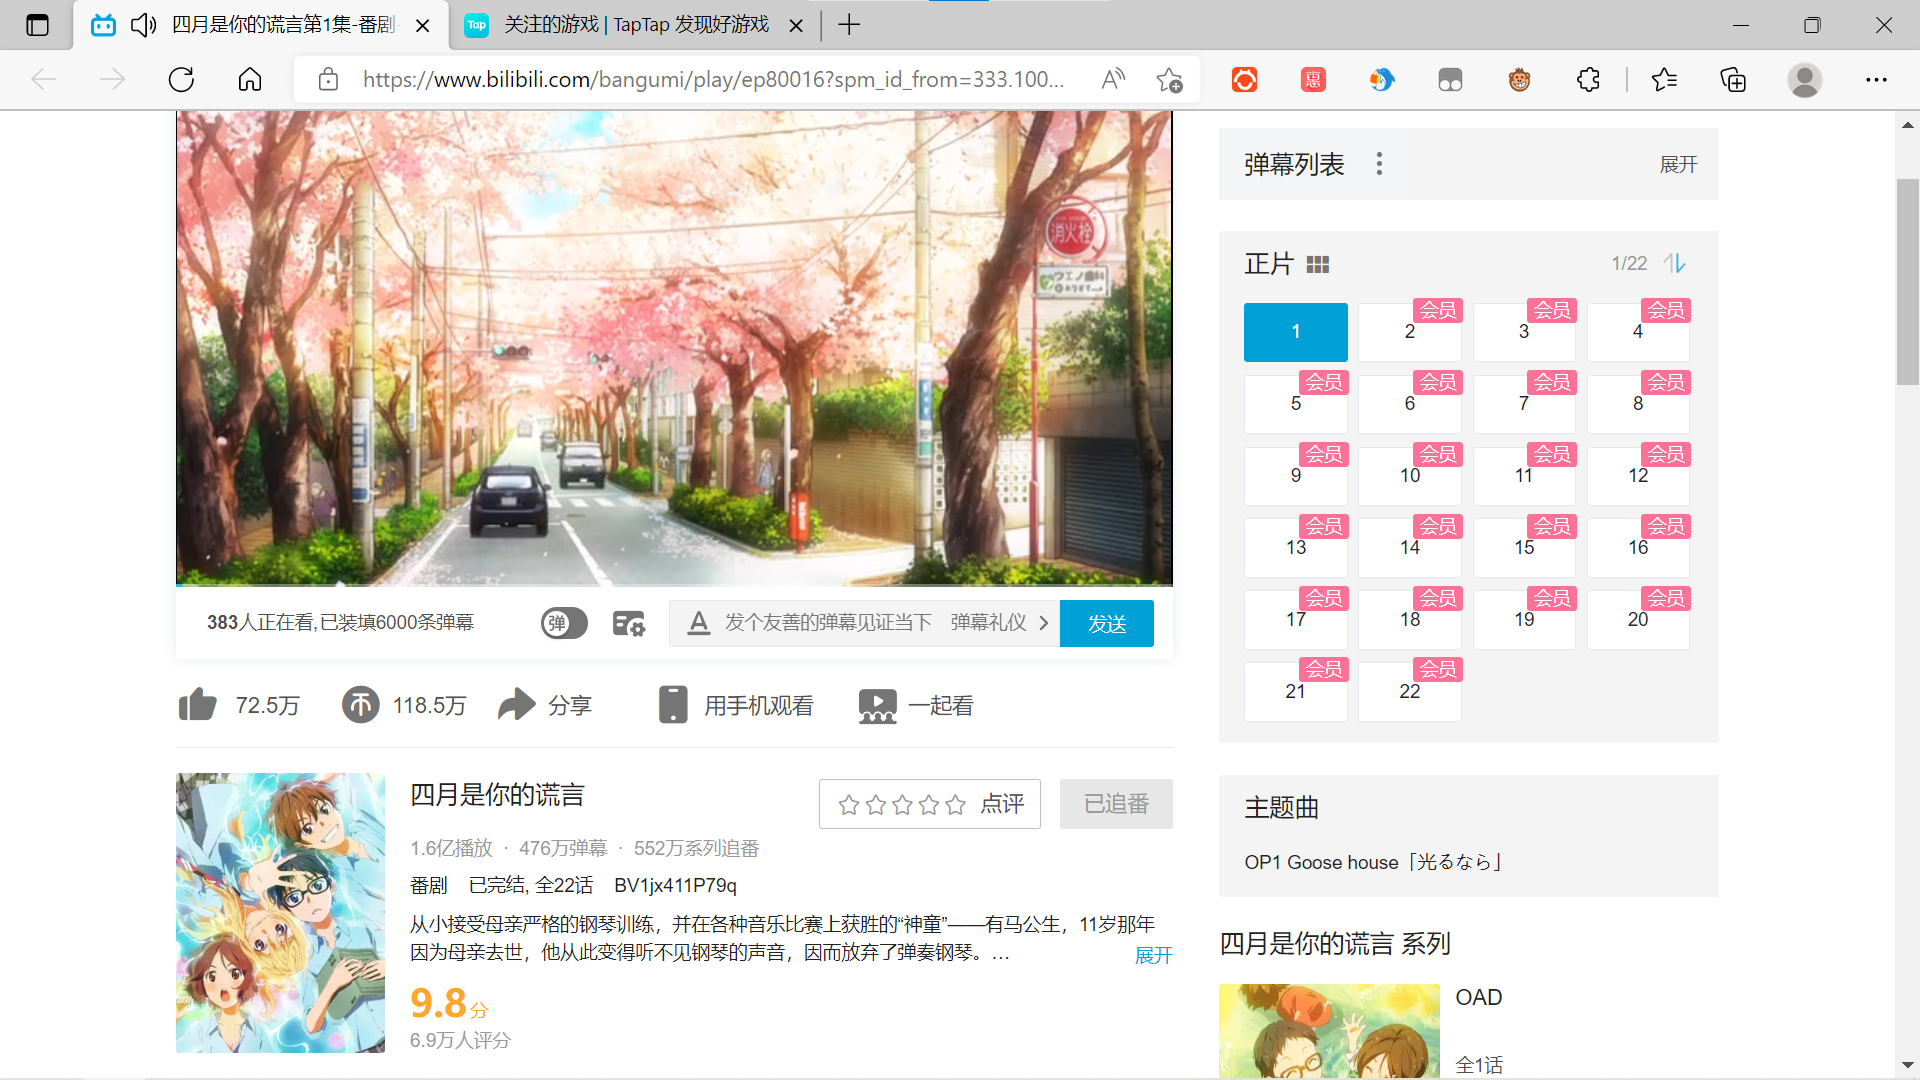This screenshot has width=1920, height=1080.
Task: Click the page vertical scrollbar thumb
Action: click(x=1907, y=282)
